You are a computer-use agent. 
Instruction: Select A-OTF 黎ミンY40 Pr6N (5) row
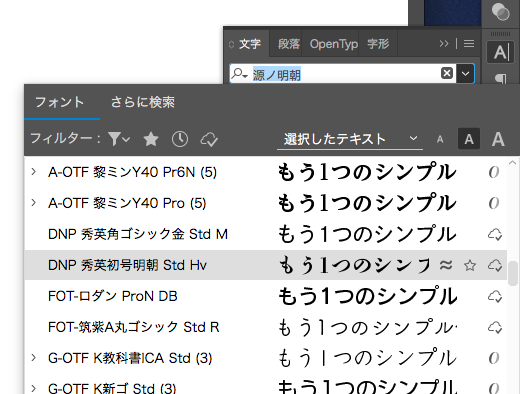266,172
